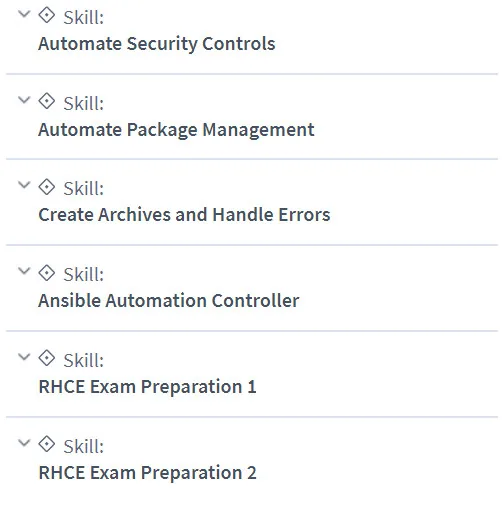Open the Automate Security Controls title
Screen dimensions: 502x505
(157, 44)
